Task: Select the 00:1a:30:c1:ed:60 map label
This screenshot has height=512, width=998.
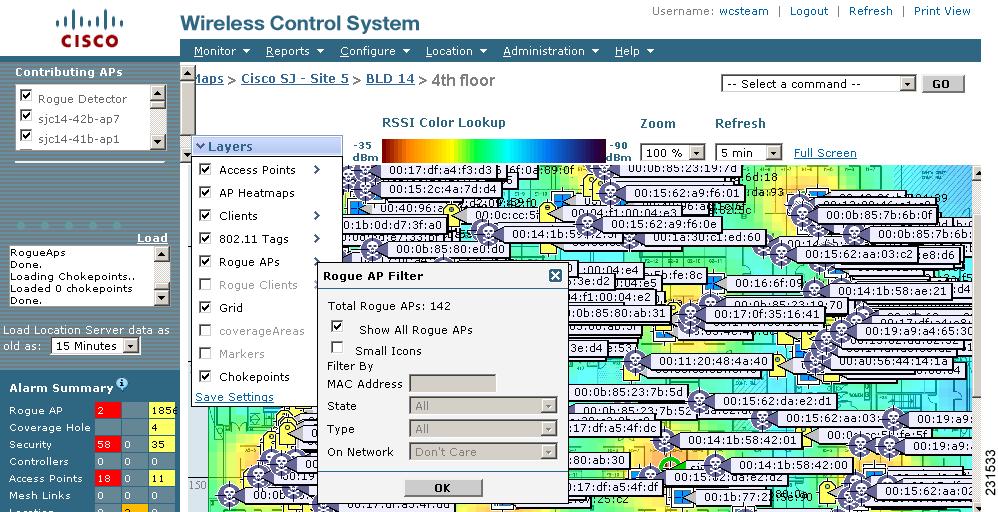Action: point(707,238)
